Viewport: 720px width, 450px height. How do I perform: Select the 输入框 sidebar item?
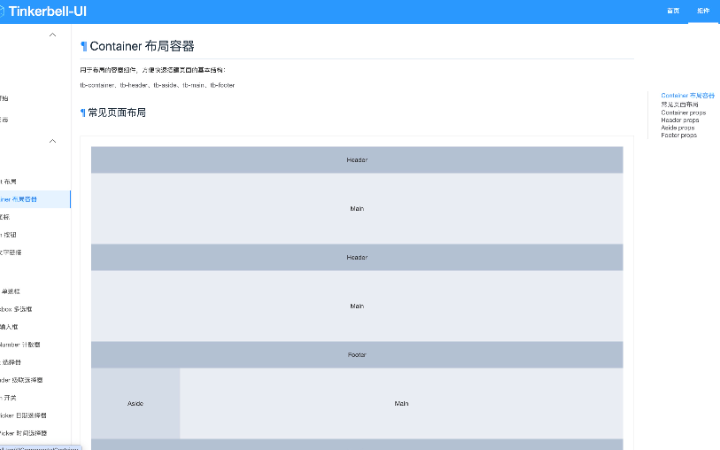click(x=35, y=327)
